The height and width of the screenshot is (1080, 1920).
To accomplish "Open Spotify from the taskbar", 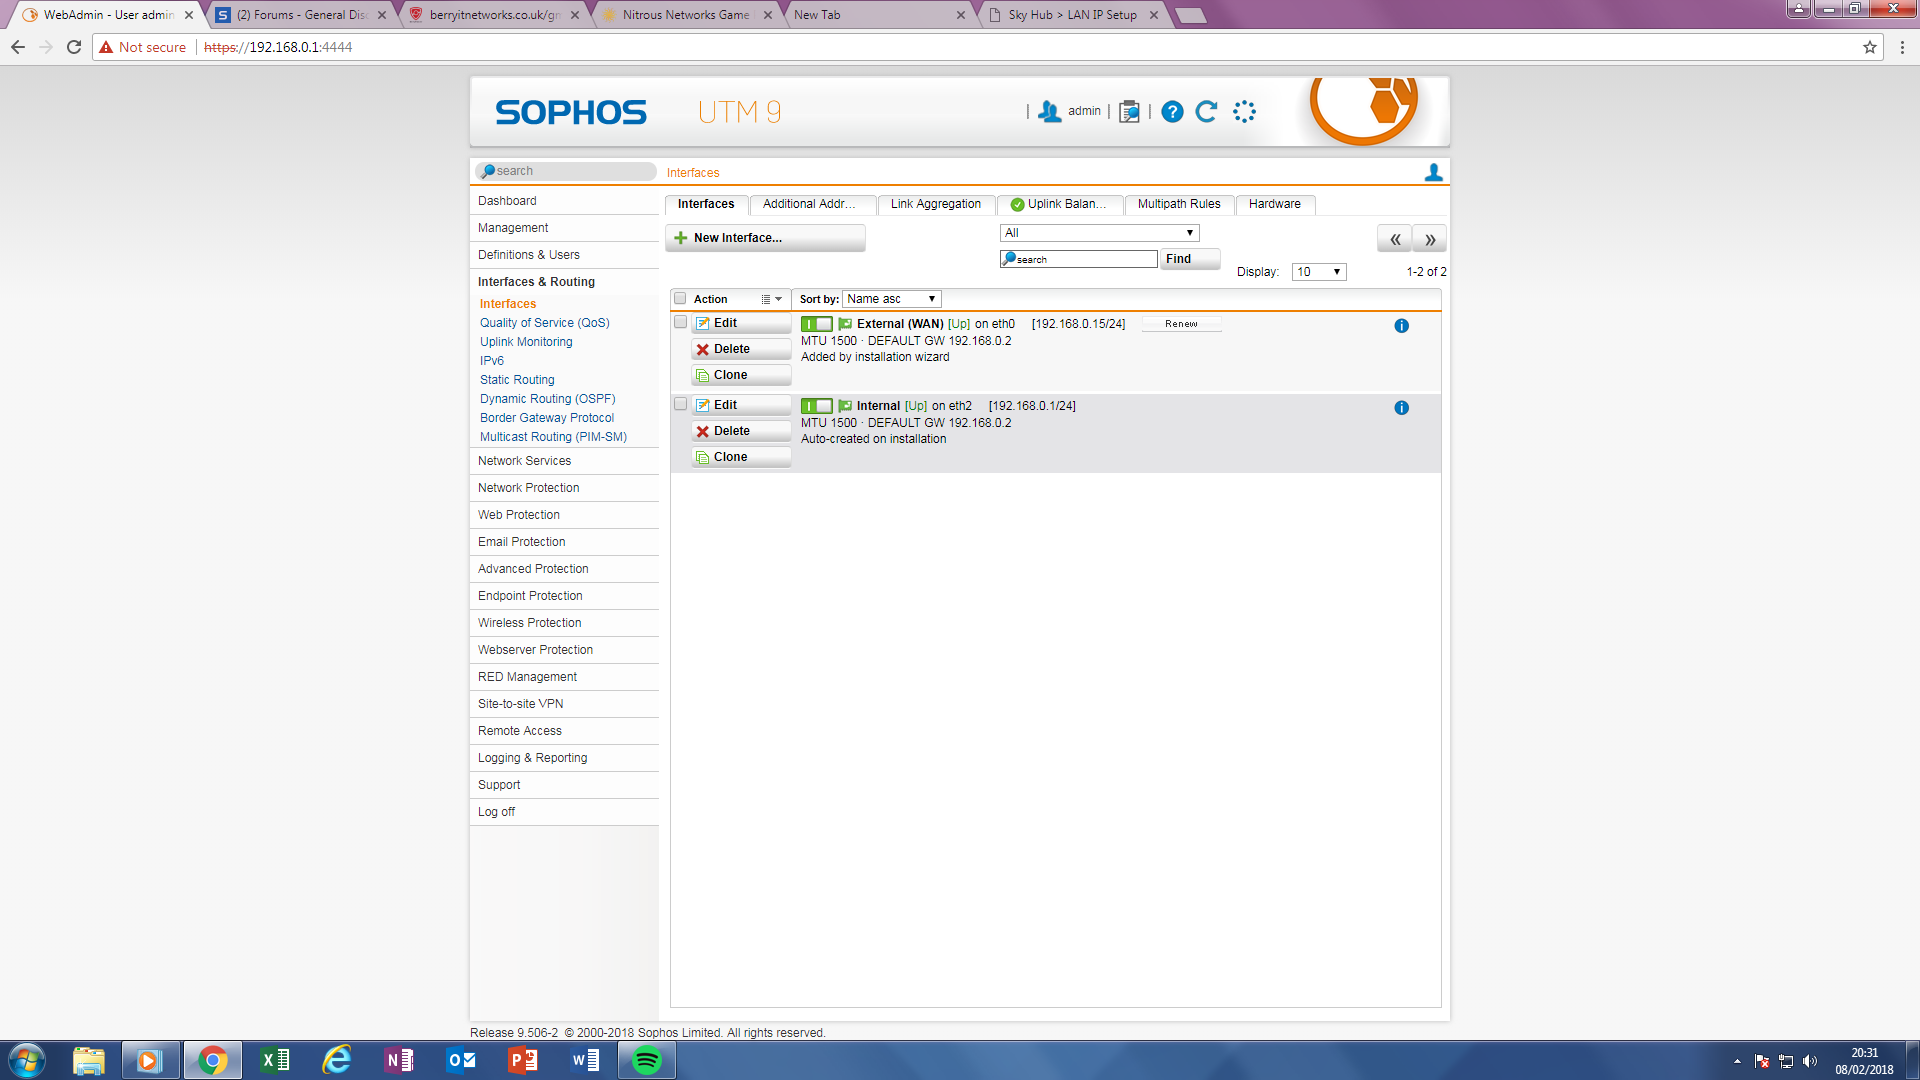I will 647,1060.
